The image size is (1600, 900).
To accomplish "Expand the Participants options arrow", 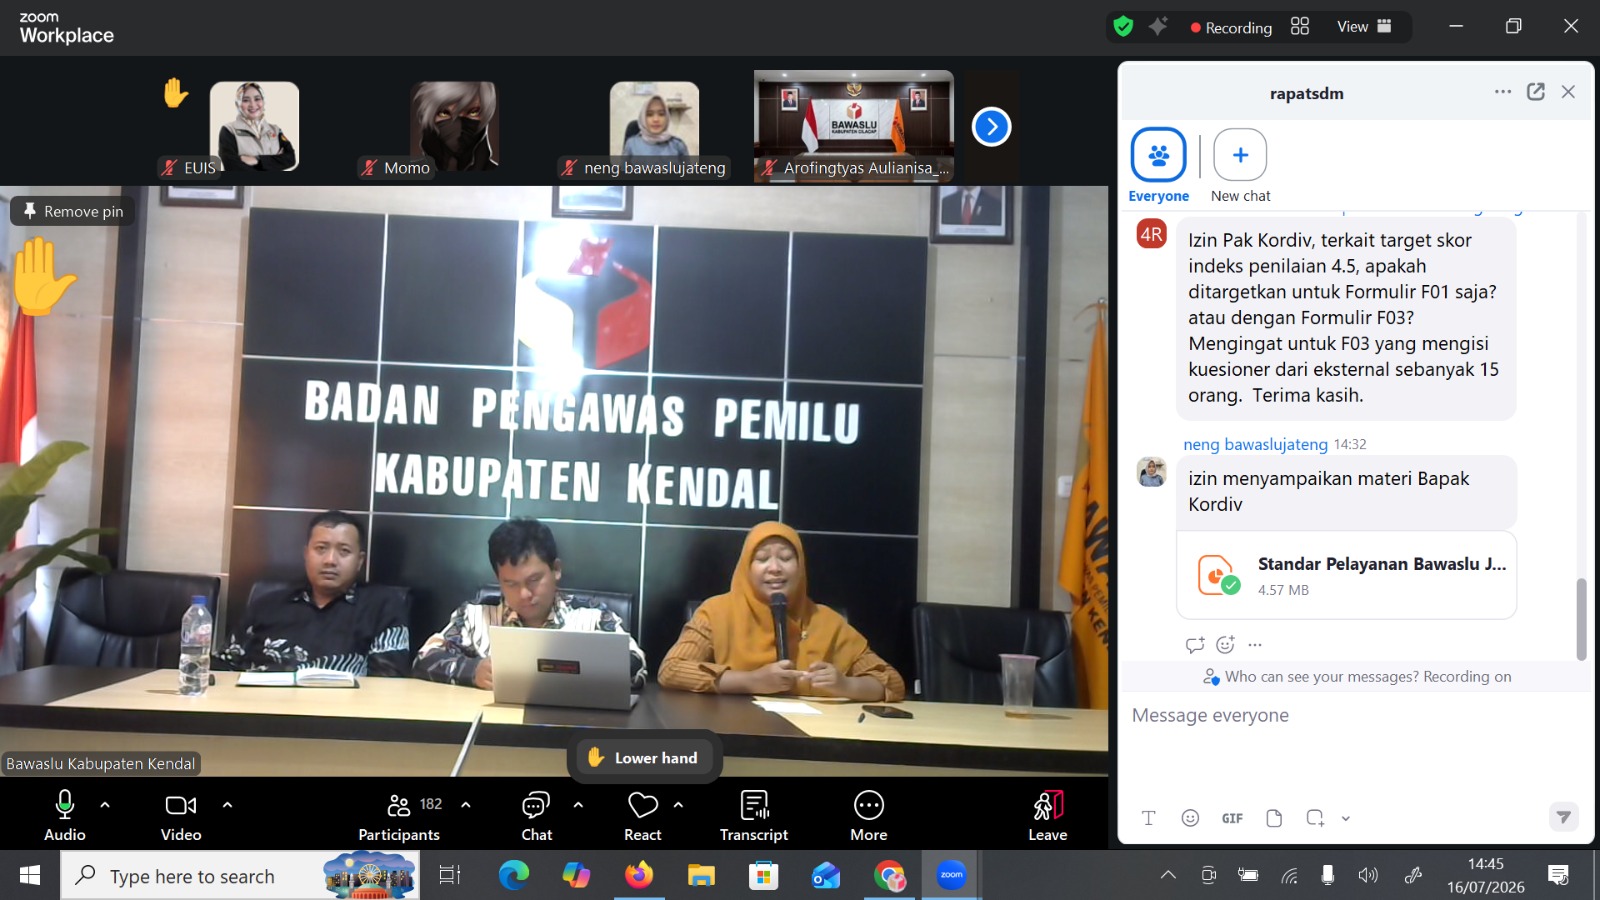I will [x=466, y=805].
